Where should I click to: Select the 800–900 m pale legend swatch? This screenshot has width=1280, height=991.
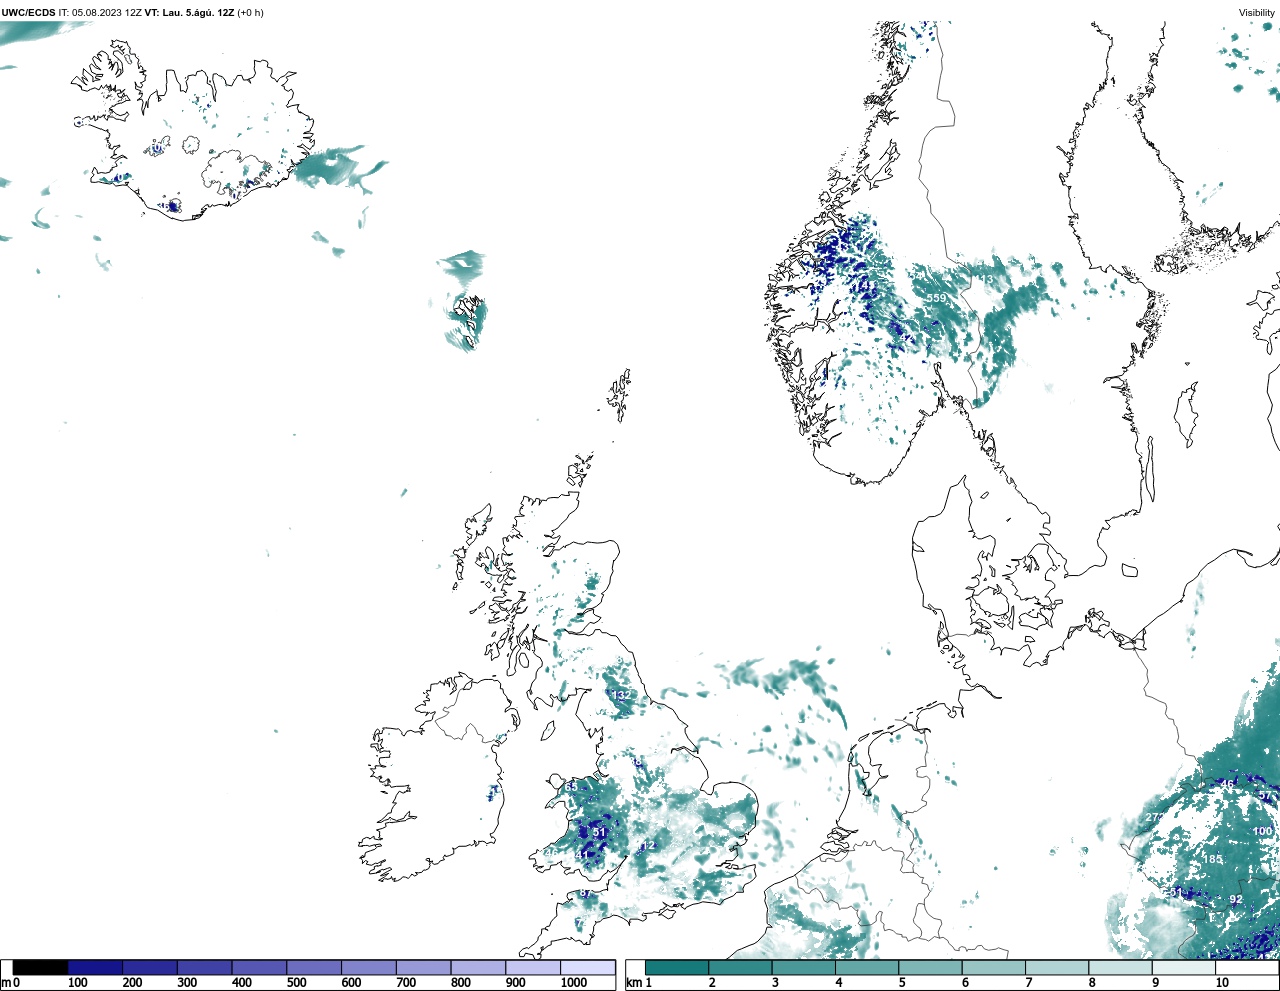478,967
